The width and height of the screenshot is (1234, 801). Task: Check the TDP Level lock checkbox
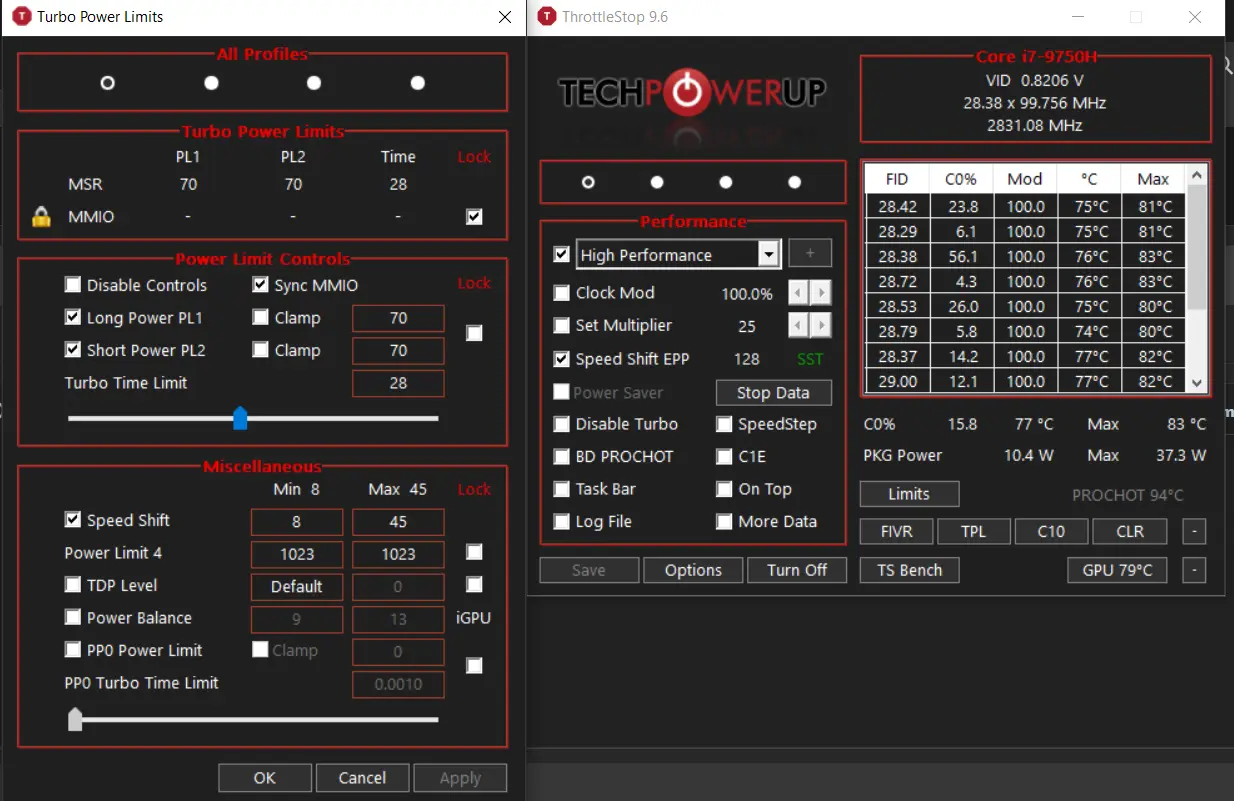pyautogui.click(x=475, y=584)
